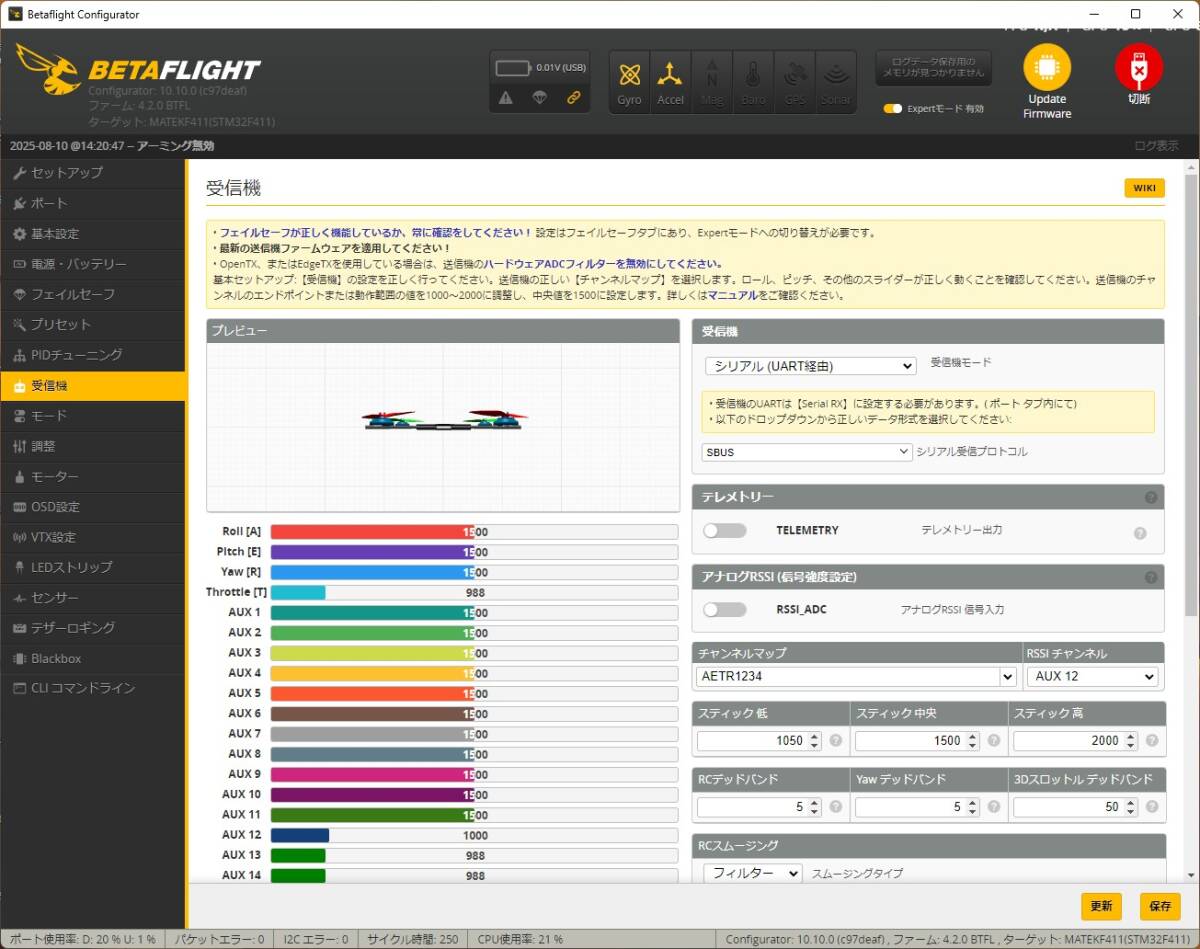Open the プリセット tab
Viewport: 1200px width, 949px height.
[93, 325]
